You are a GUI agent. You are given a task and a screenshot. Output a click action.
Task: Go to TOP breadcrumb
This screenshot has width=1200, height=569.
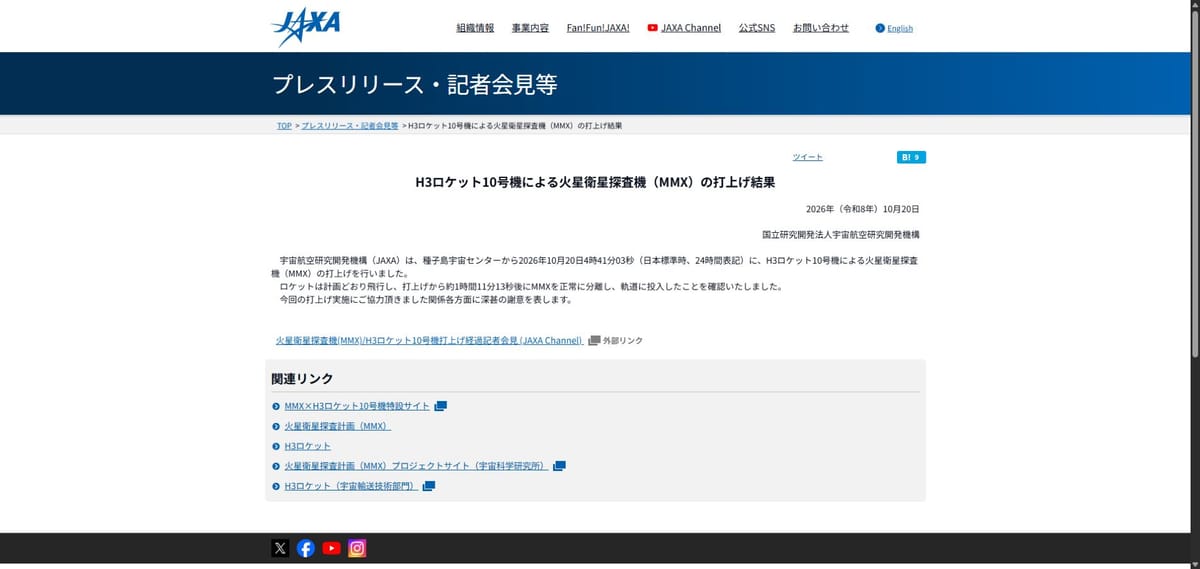pyautogui.click(x=284, y=126)
